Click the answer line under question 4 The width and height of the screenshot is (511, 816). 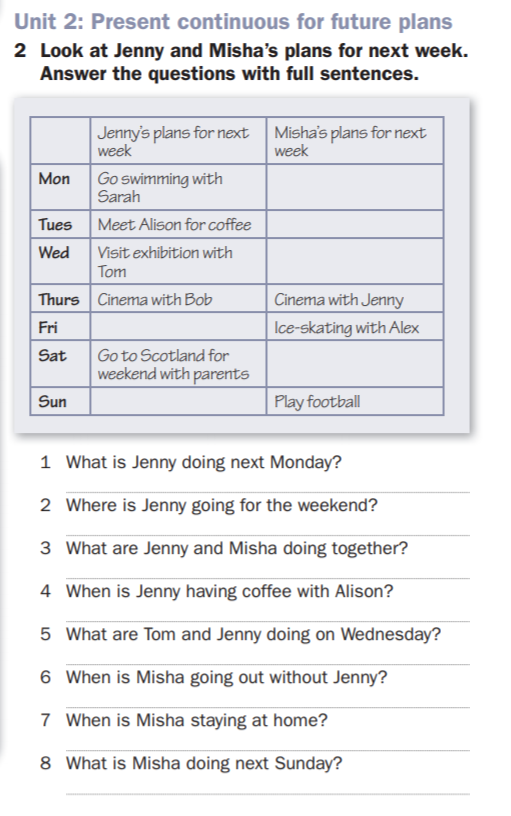coord(267,620)
